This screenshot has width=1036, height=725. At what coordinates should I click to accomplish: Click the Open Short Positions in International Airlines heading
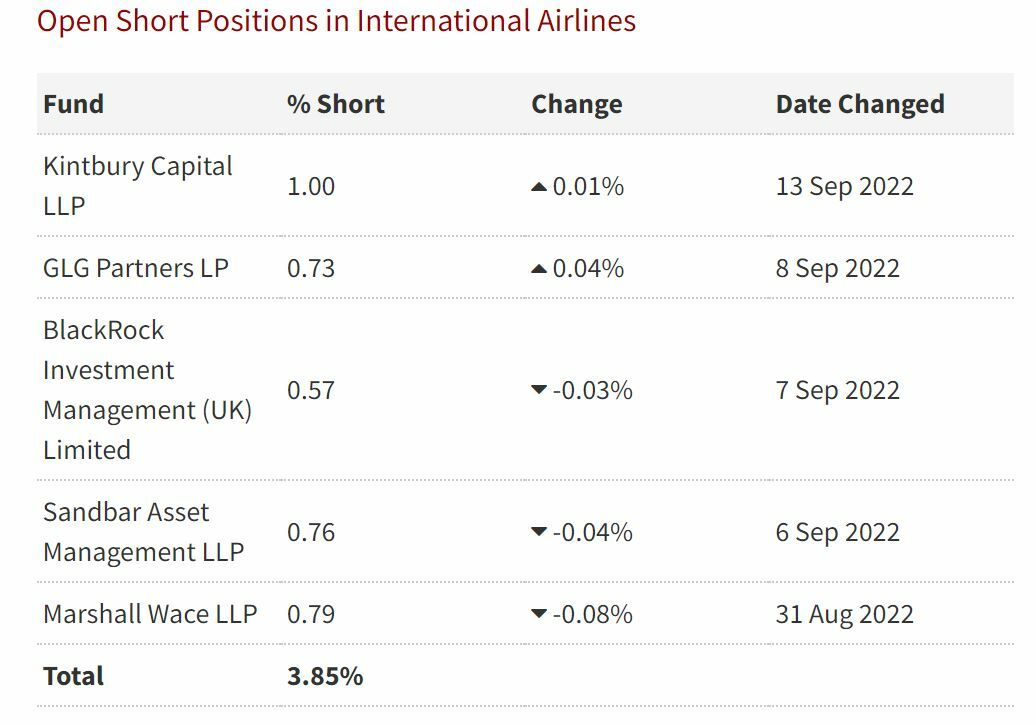336,21
